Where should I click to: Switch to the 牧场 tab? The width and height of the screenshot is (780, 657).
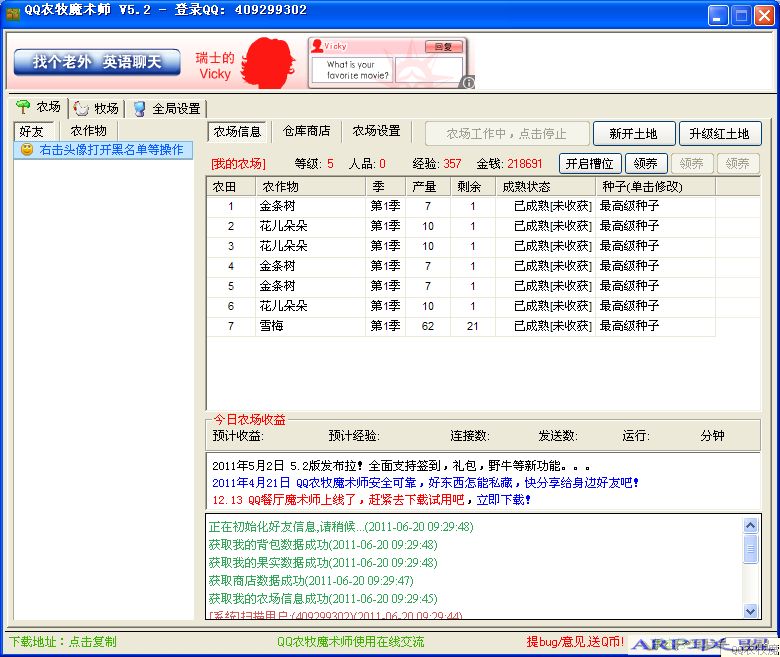point(96,108)
